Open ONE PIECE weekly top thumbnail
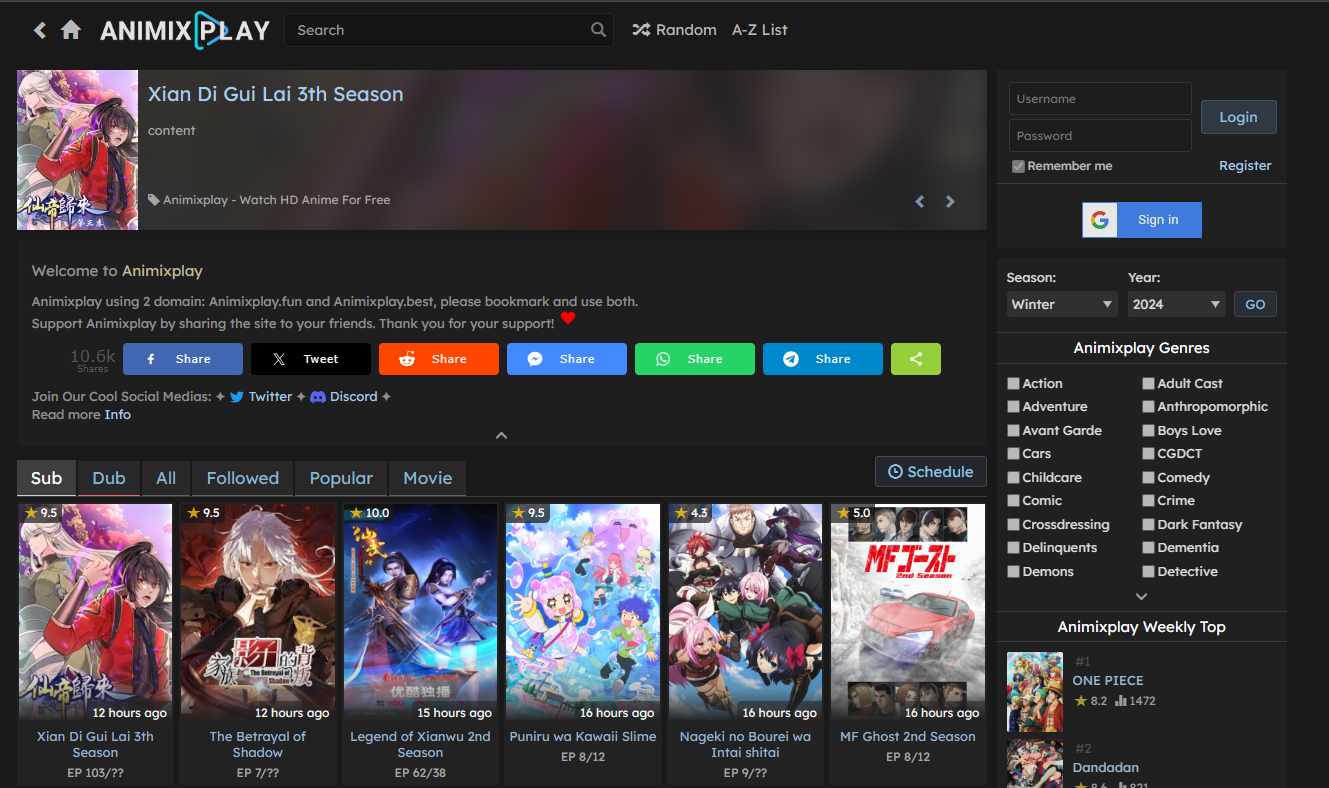The width and height of the screenshot is (1329, 788). [1035, 692]
